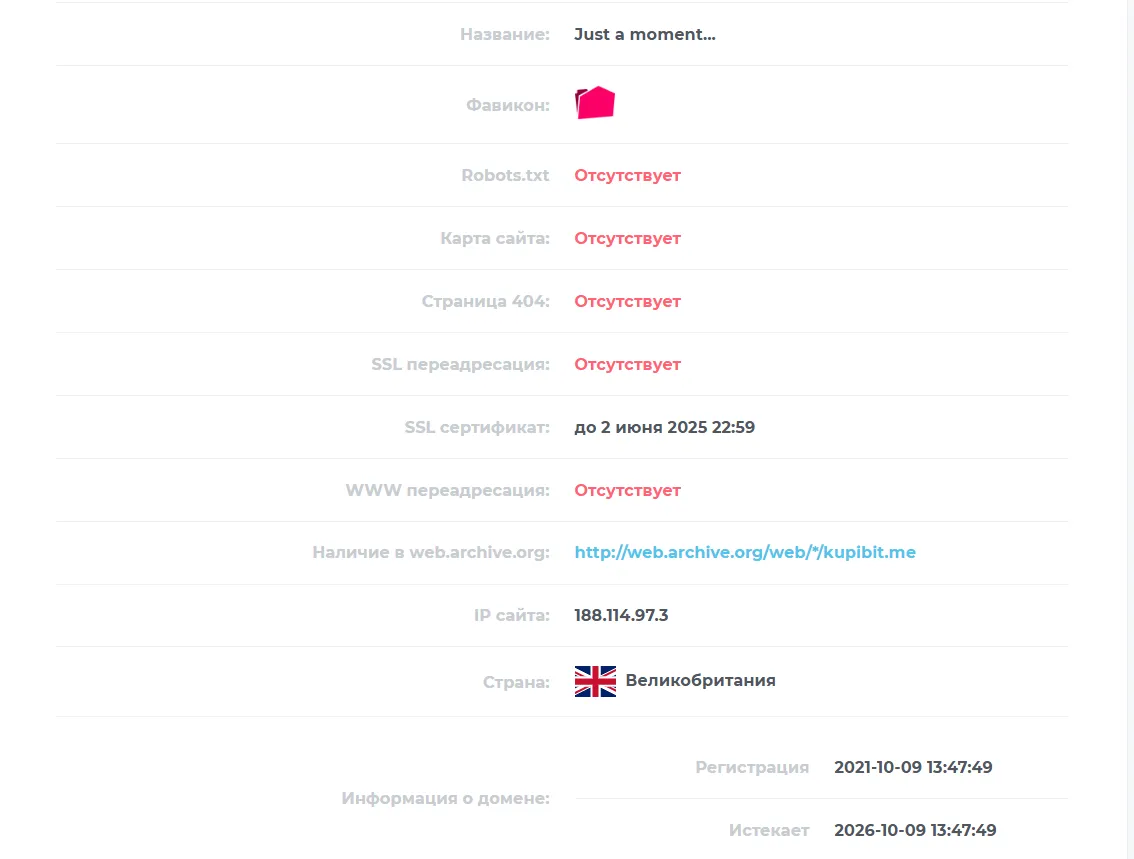Click the 'Just a moment...' title text
1134x859 pixels.
coord(644,35)
